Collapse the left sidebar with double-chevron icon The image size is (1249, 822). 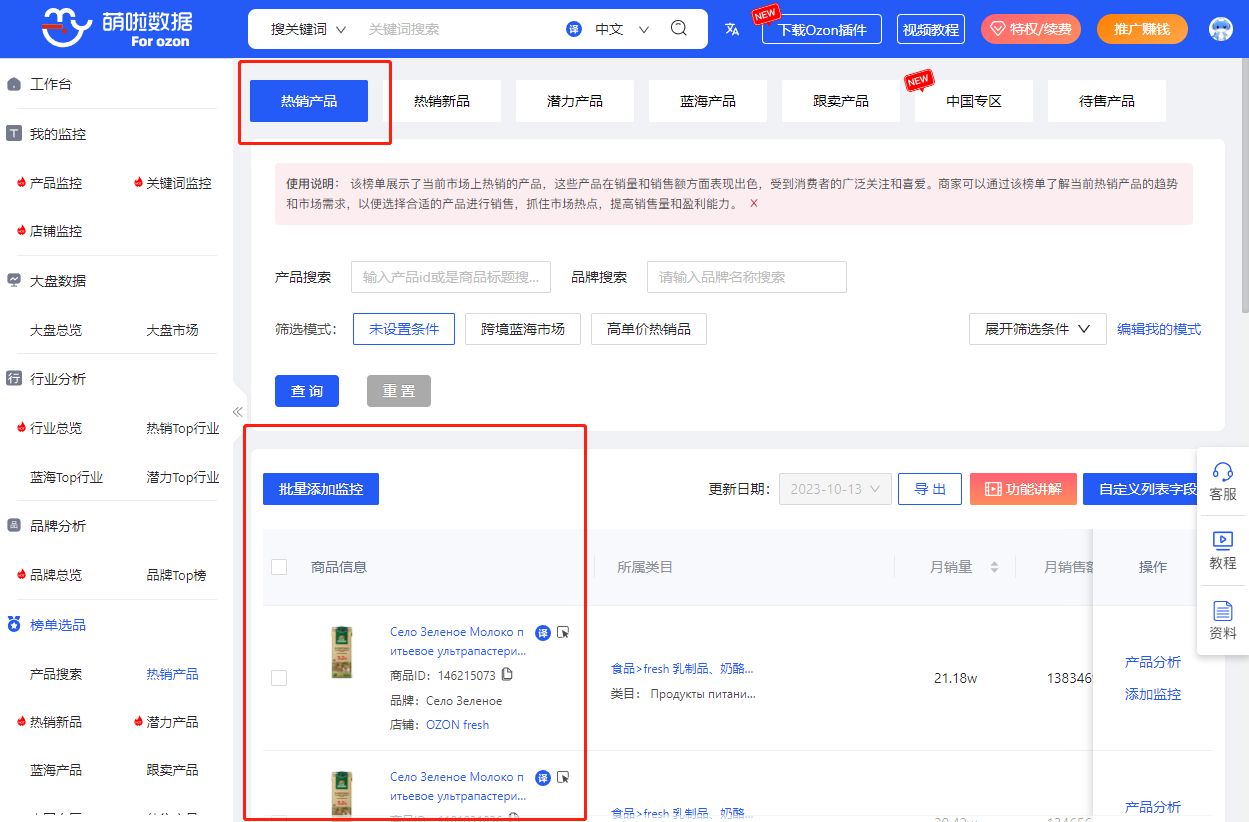click(238, 412)
